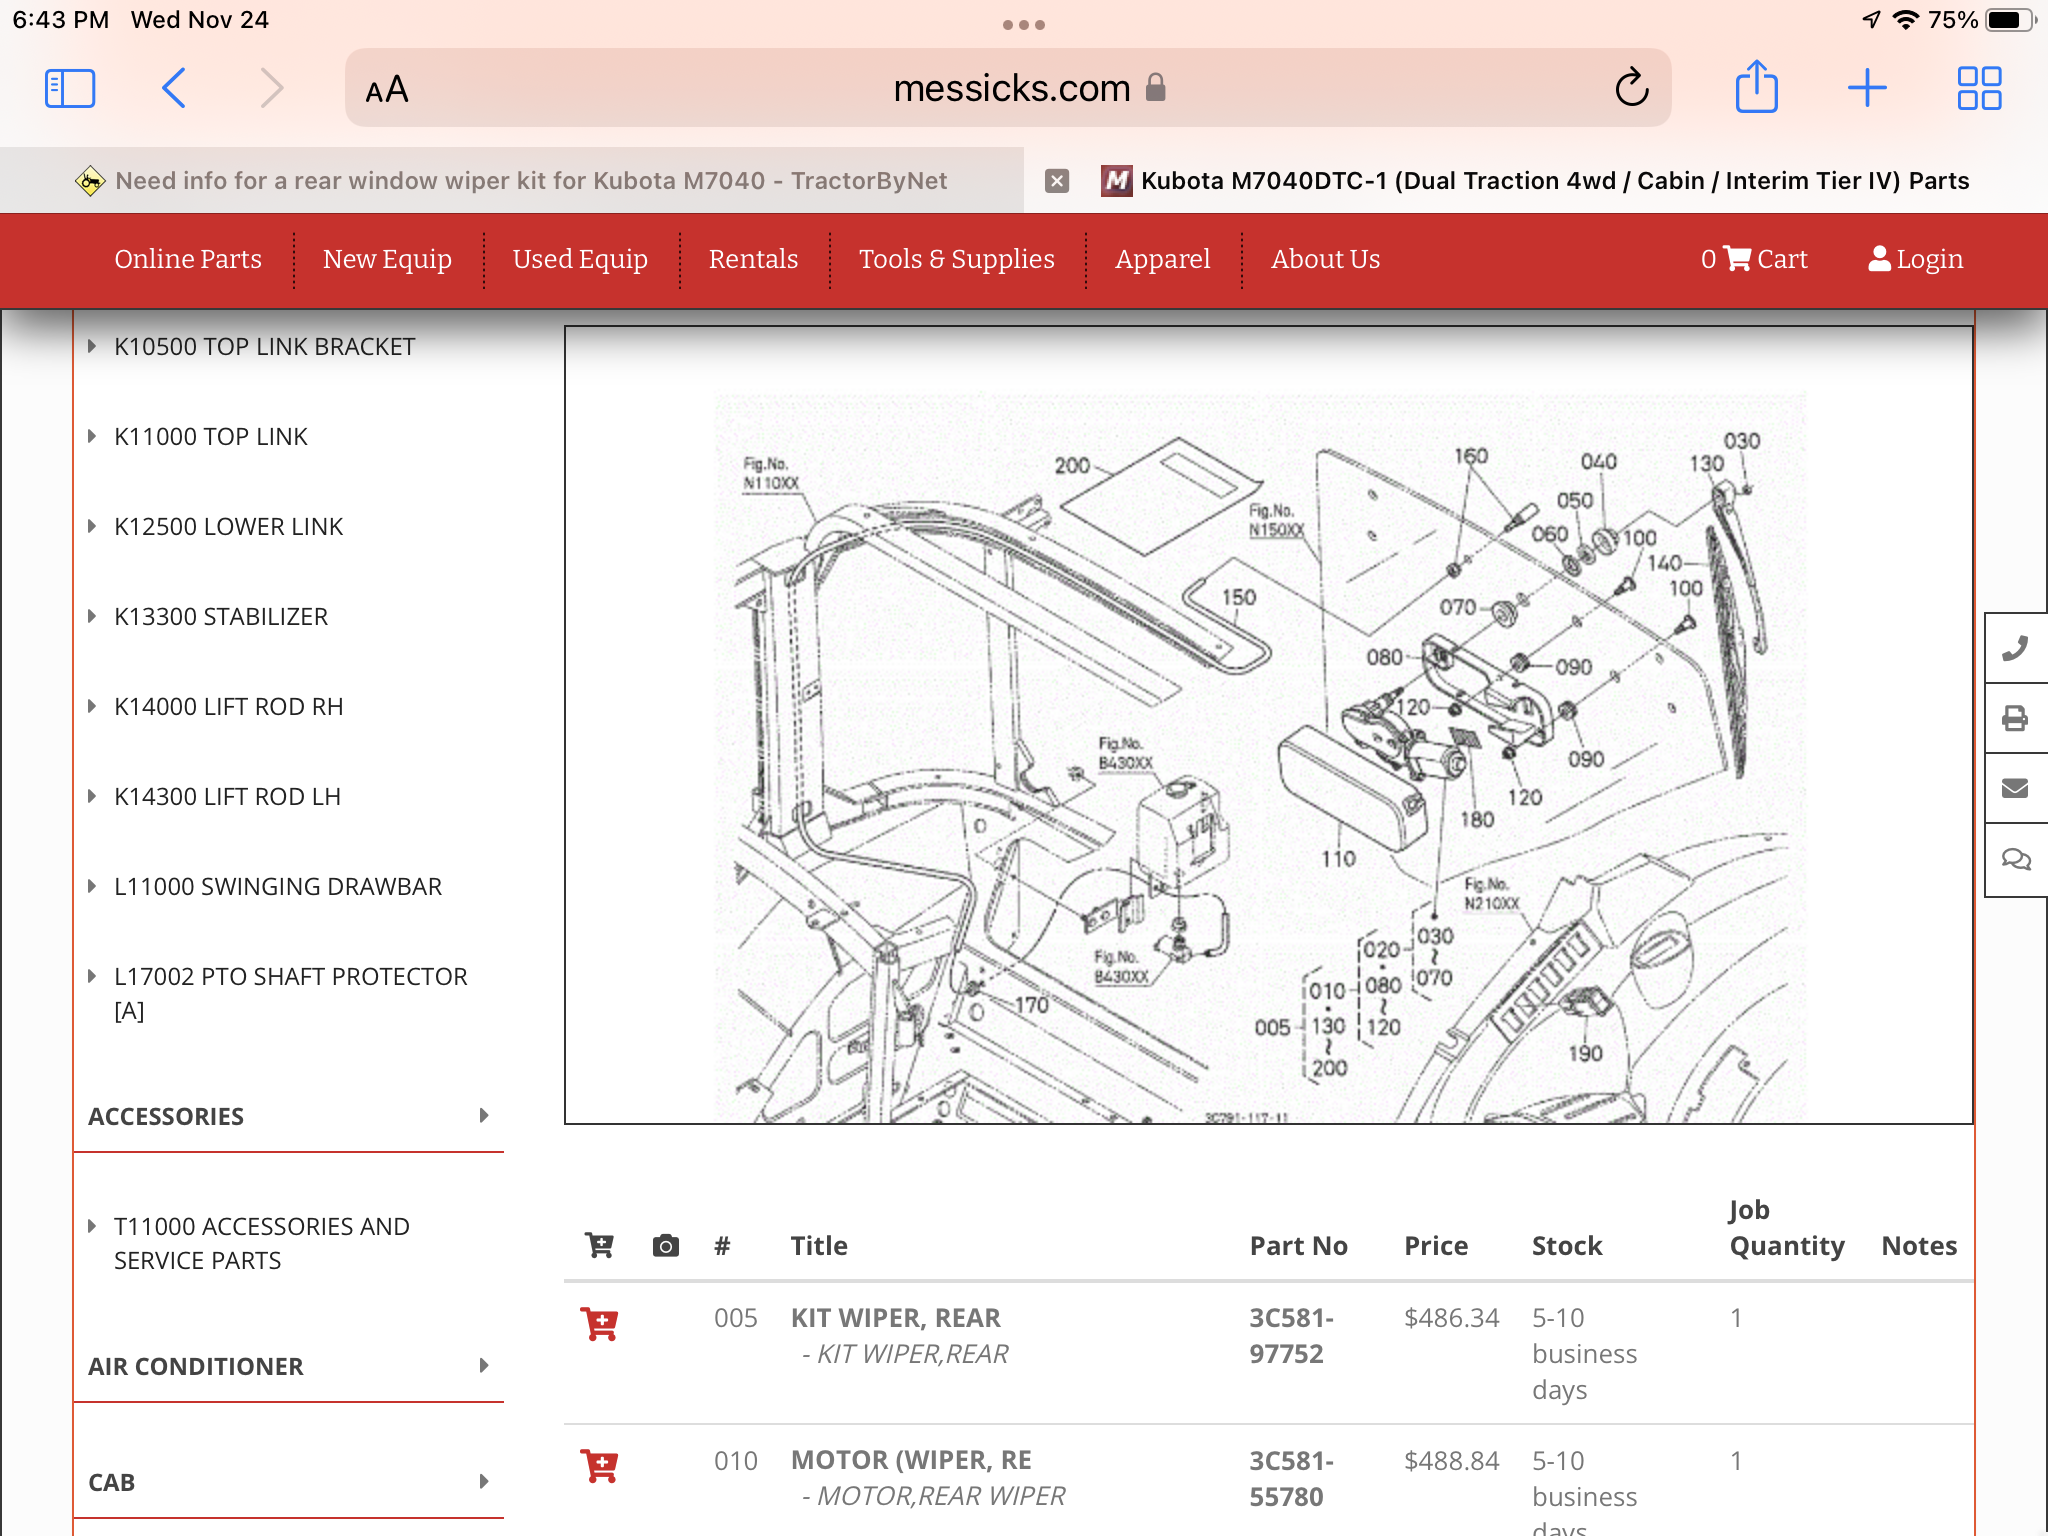
Task: Click the phone contact side icon
Action: tap(2015, 649)
